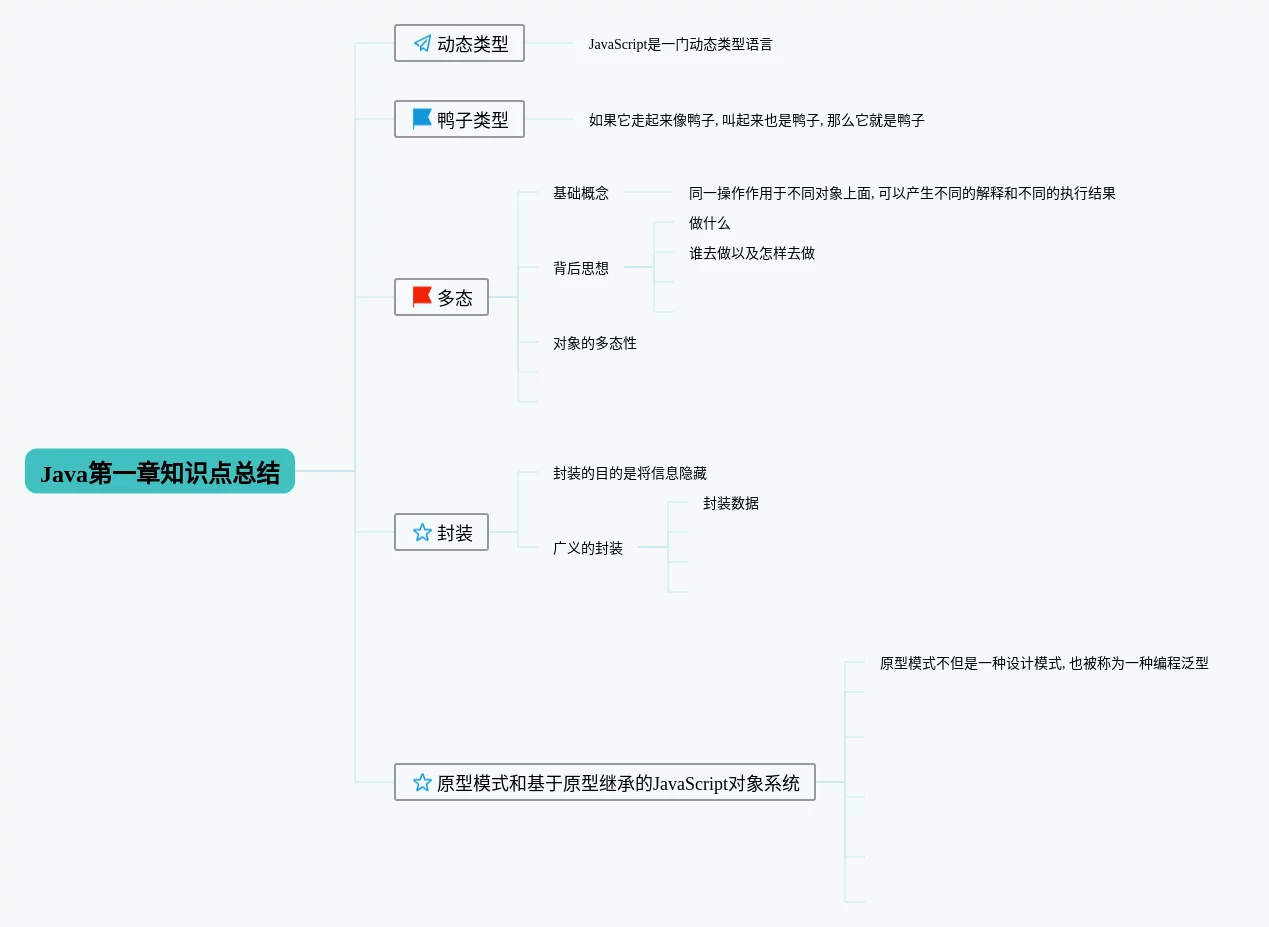Click the text 如果它走起来像鸭子
Viewport: 1269px width, 927px height.
pos(652,120)
